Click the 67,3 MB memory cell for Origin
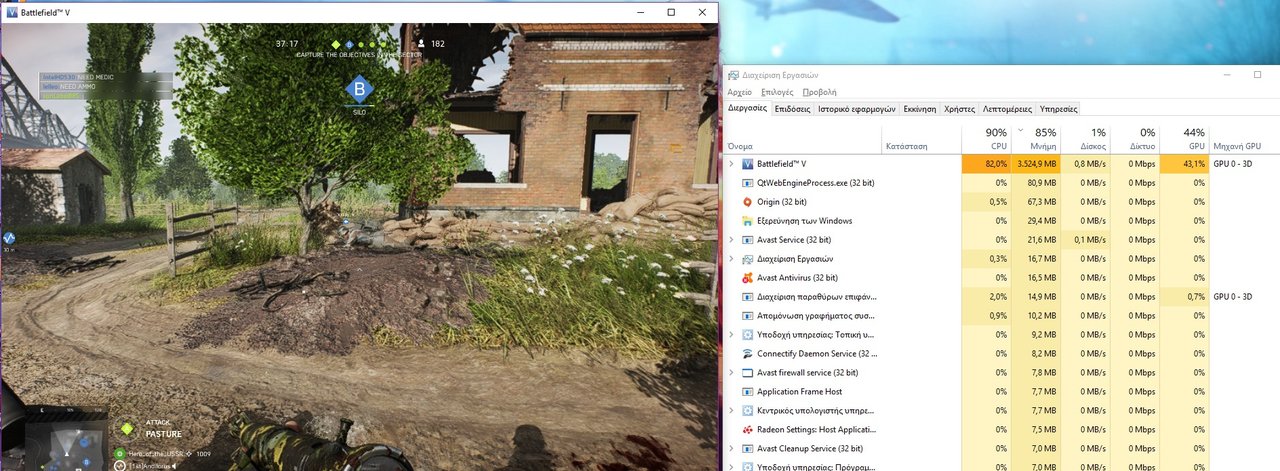The image size is (1280, 471). pyautogui.click(x=1035, y=202)
